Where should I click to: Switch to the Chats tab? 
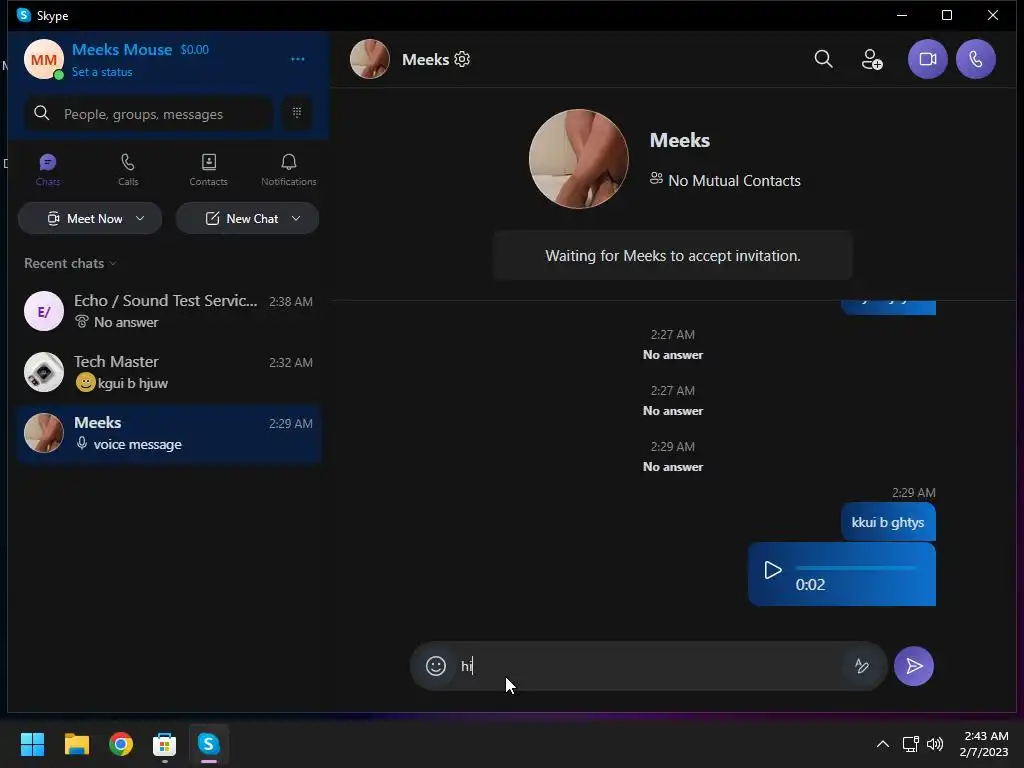tap(48, 170)
